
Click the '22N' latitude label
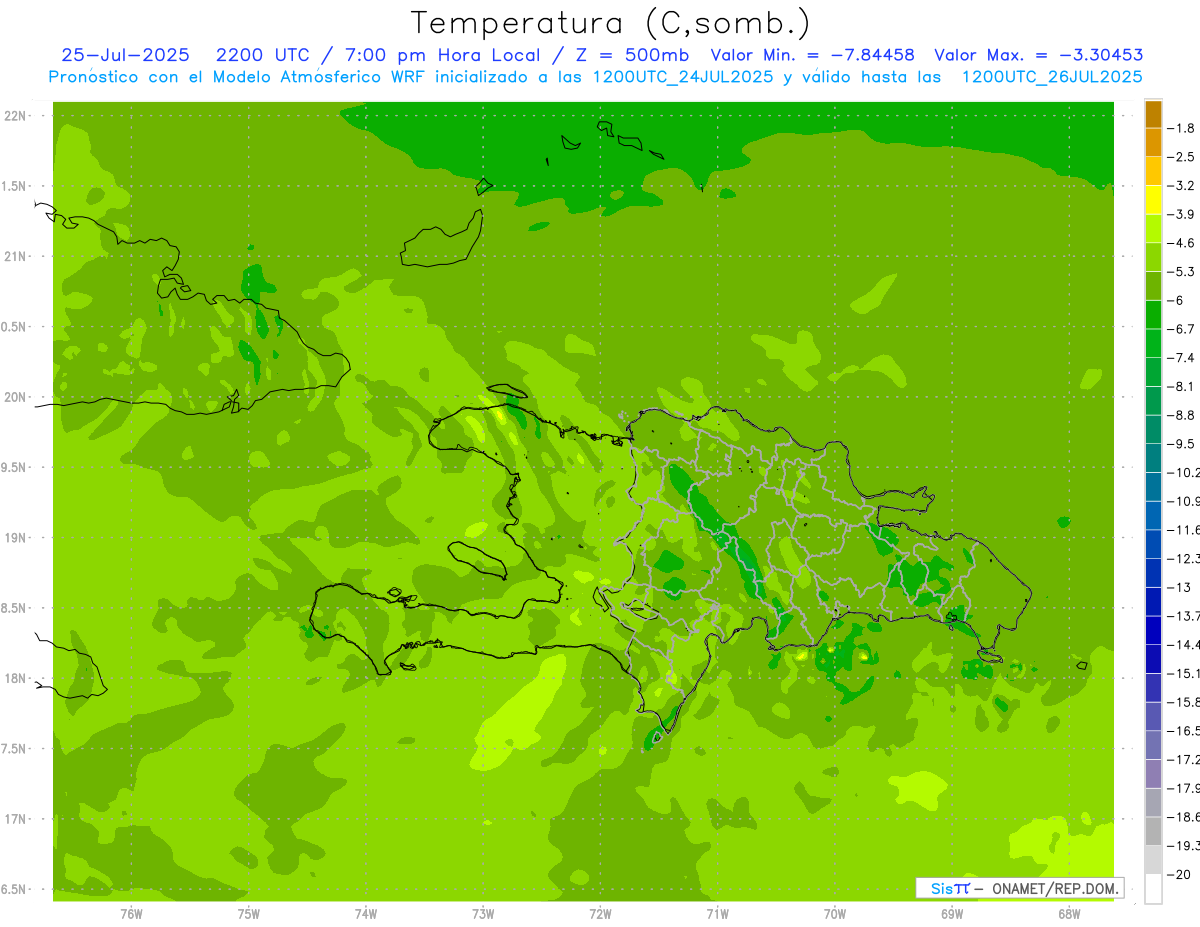[x=14, y=116]
